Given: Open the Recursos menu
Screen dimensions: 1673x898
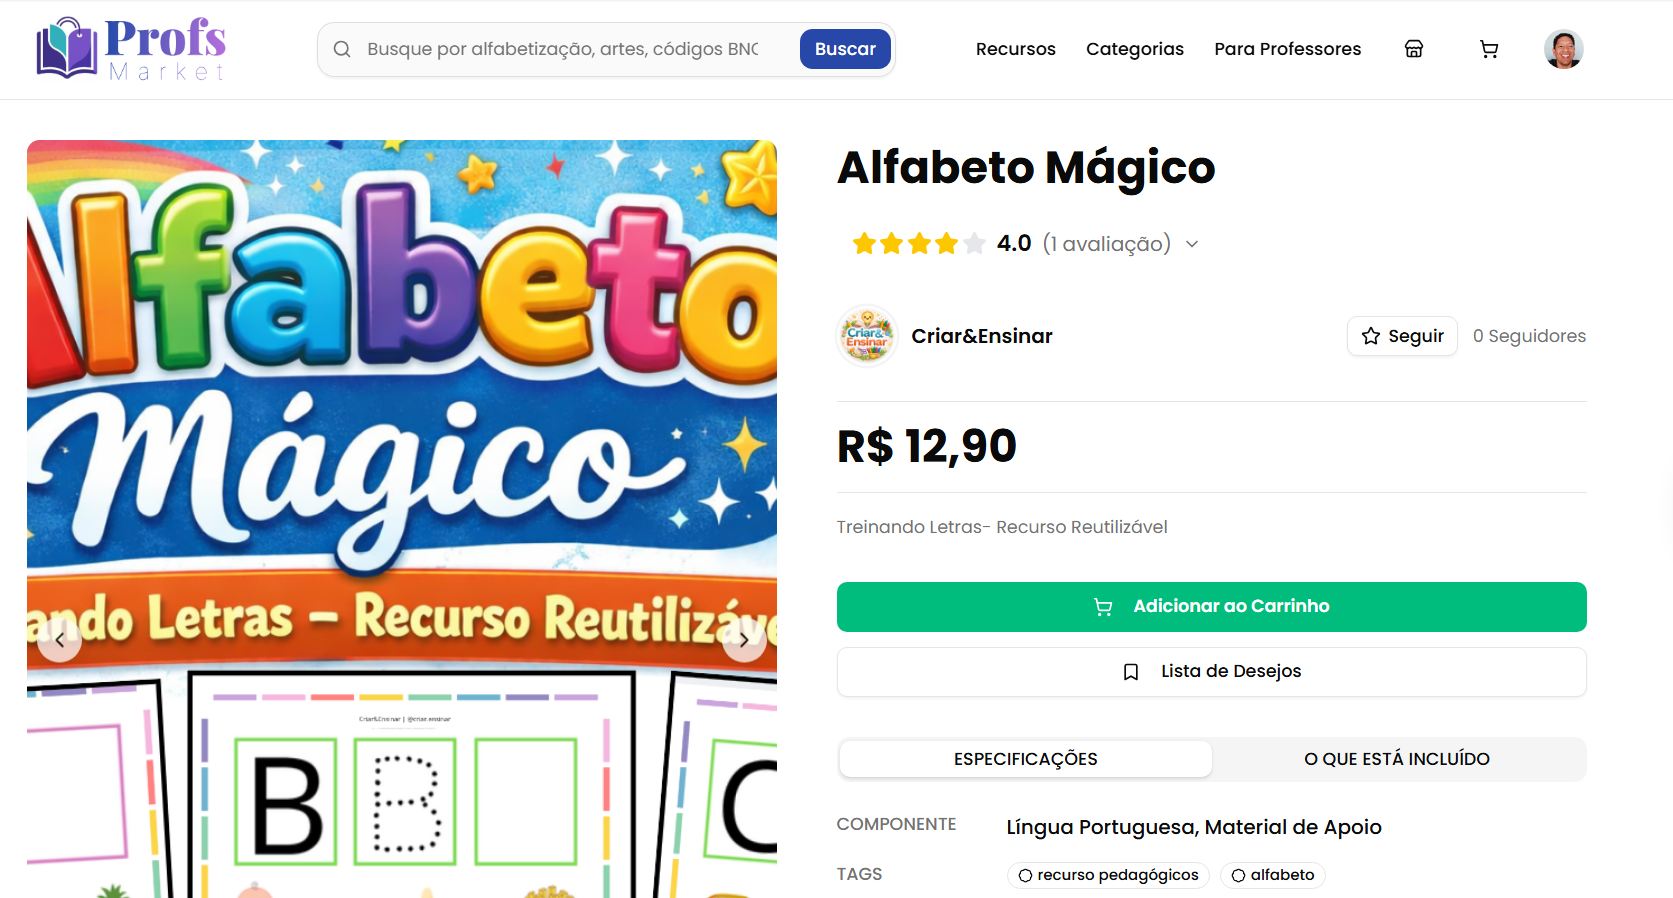Looking at the screenshot, I should pyautogui.click(x=1016, y=49).
